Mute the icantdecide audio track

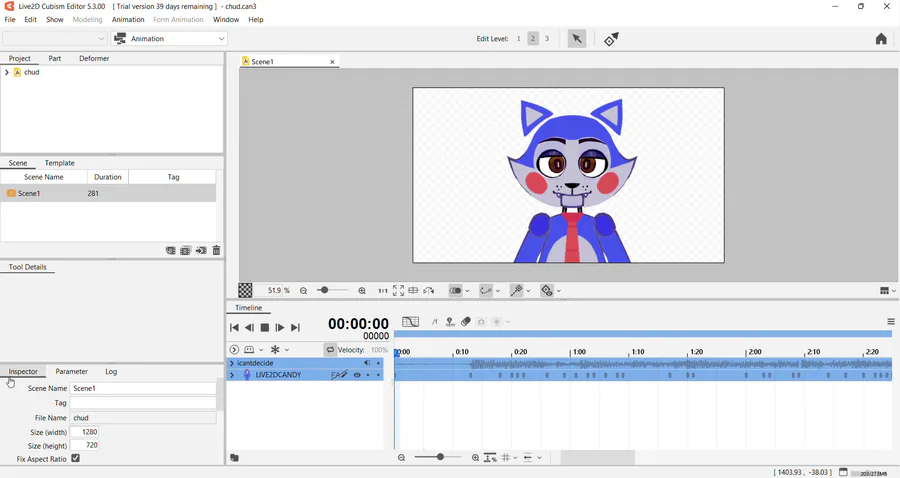(x=367, y=363)
